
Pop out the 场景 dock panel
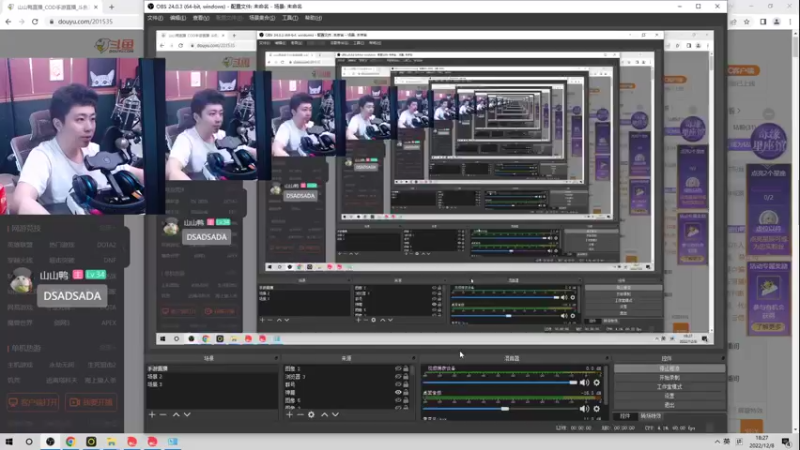pos(276,358)
